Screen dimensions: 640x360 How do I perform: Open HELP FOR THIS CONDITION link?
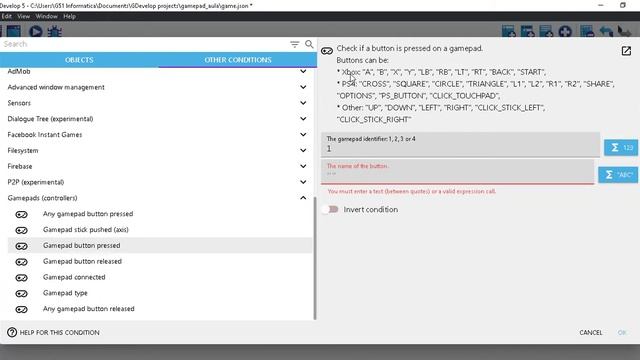53,332
